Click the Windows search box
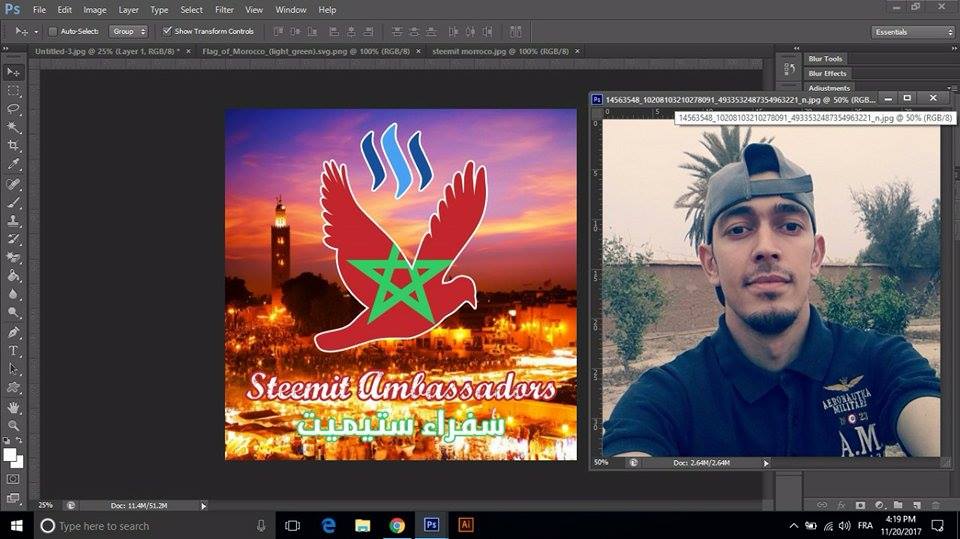 tap(153, 526)
